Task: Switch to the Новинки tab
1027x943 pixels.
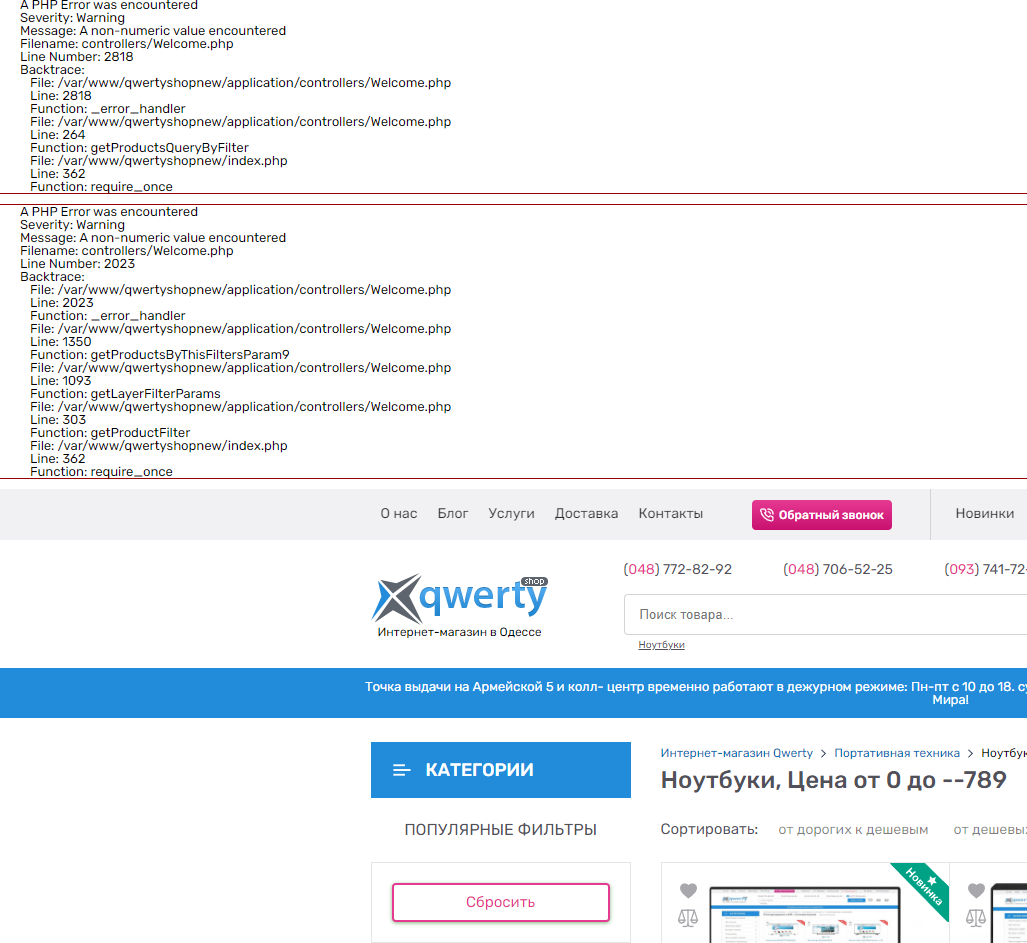Action: pyautogui.click(x=984, y=514)
